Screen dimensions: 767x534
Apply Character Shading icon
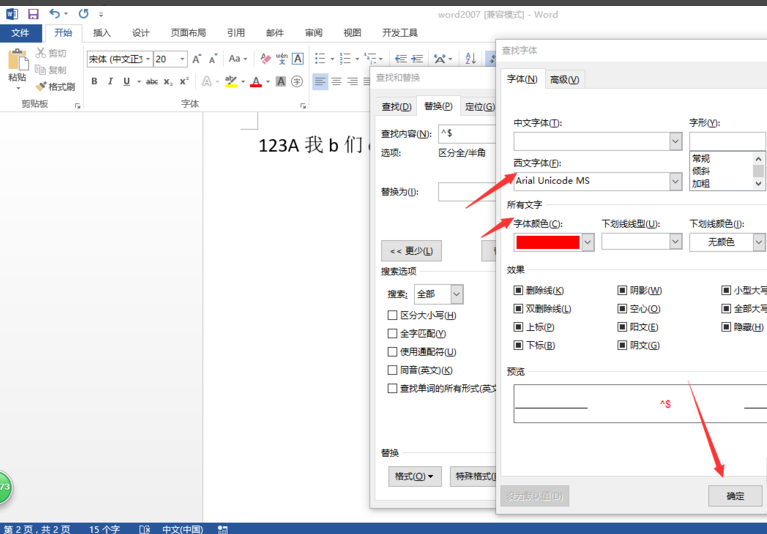281,82
